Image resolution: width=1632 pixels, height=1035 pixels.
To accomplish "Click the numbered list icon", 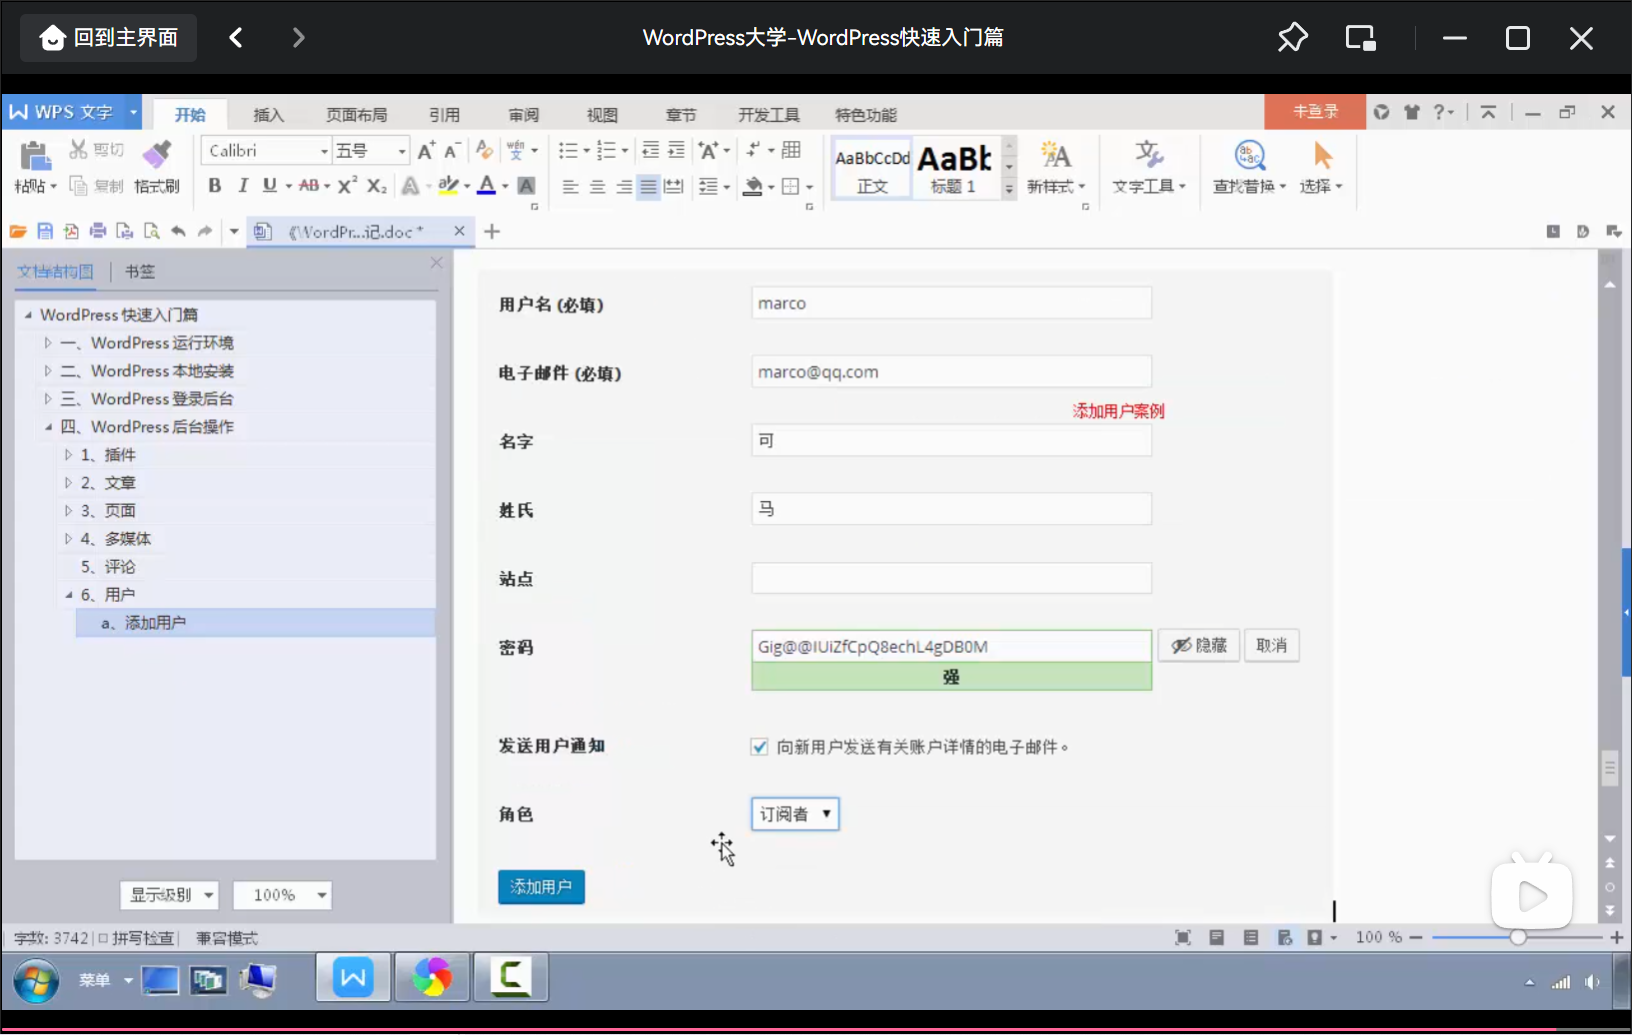I will (x=606, y=151).
